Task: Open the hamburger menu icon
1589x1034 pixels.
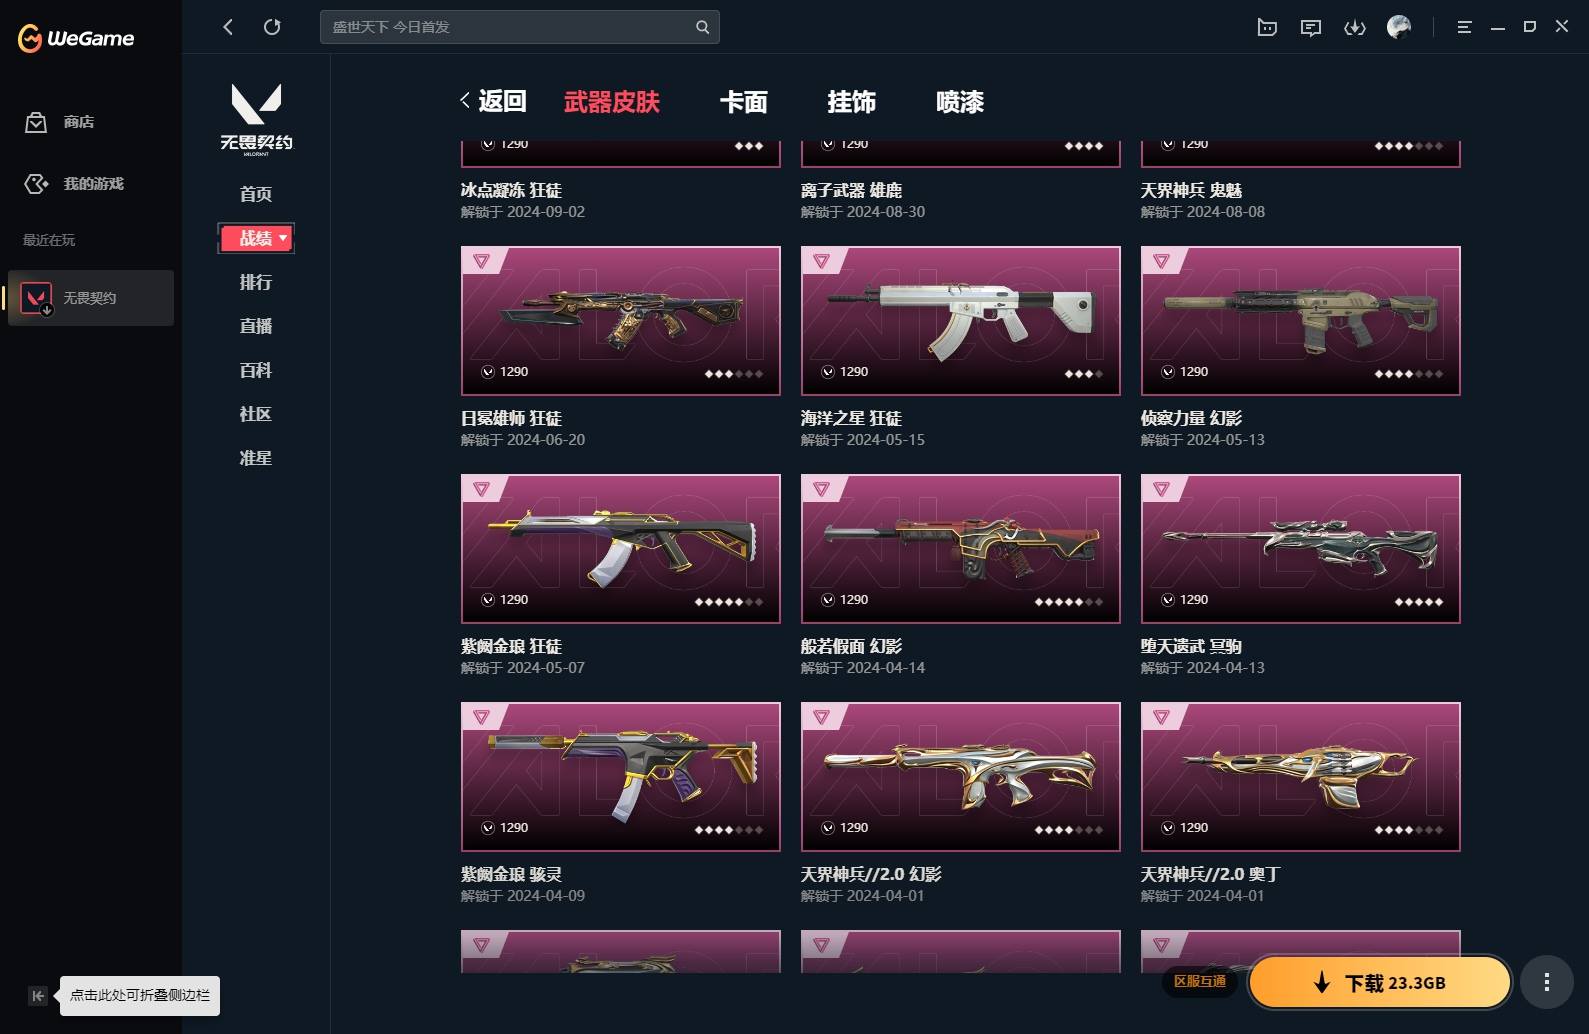Action: tap(1464, 27)
